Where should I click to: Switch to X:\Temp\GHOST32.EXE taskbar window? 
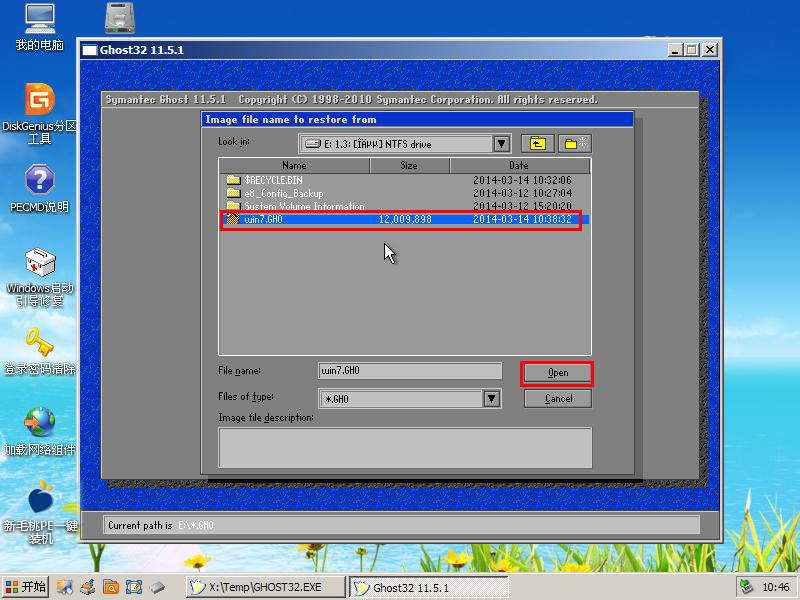click(x=264, y=587)
